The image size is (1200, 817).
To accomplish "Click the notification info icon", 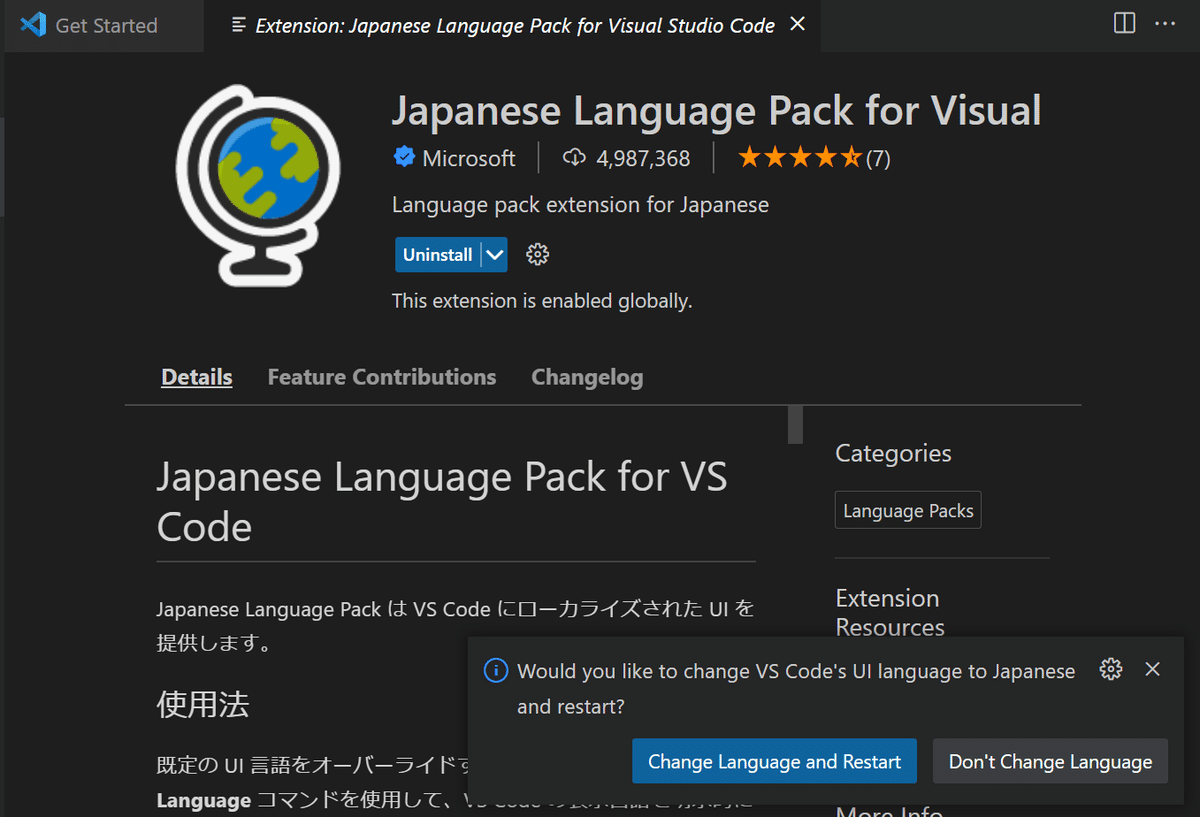I will click(495, 670).
